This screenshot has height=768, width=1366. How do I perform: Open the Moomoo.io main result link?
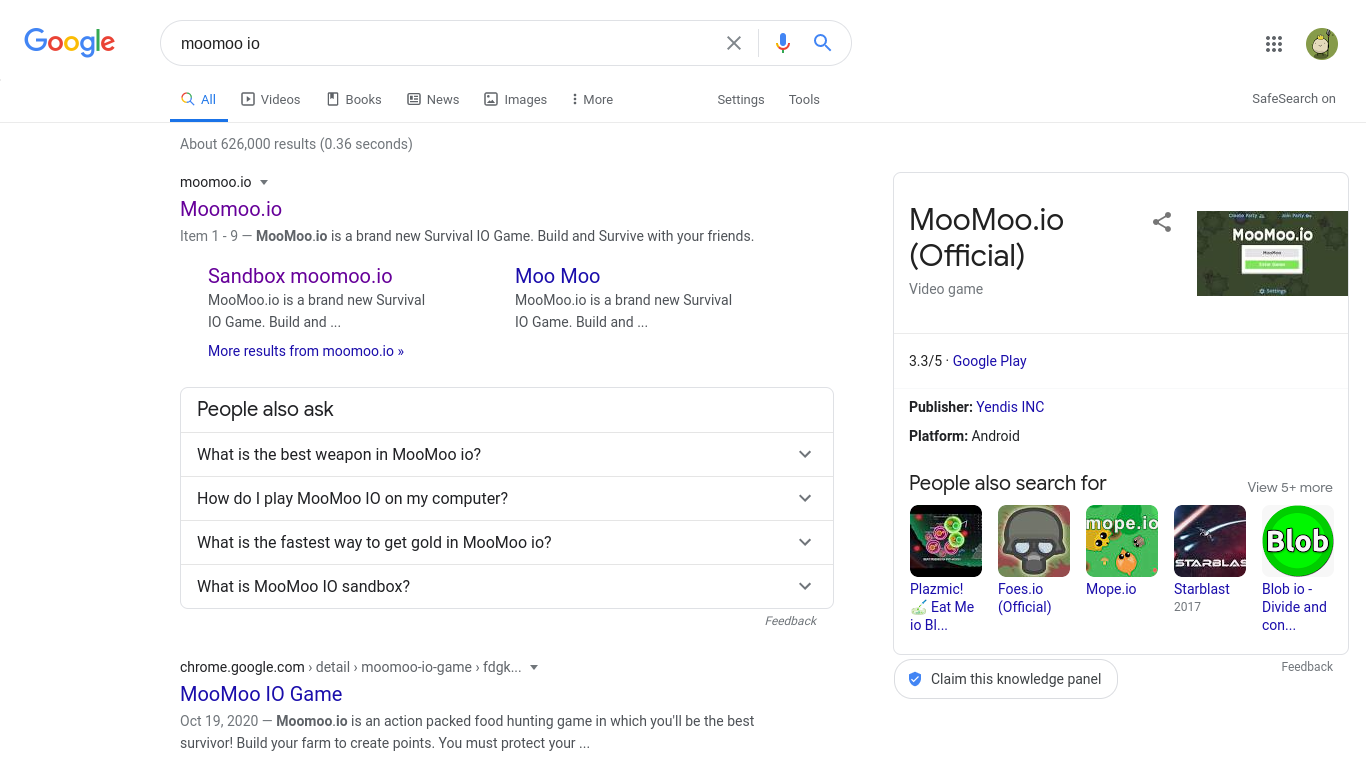231,209
